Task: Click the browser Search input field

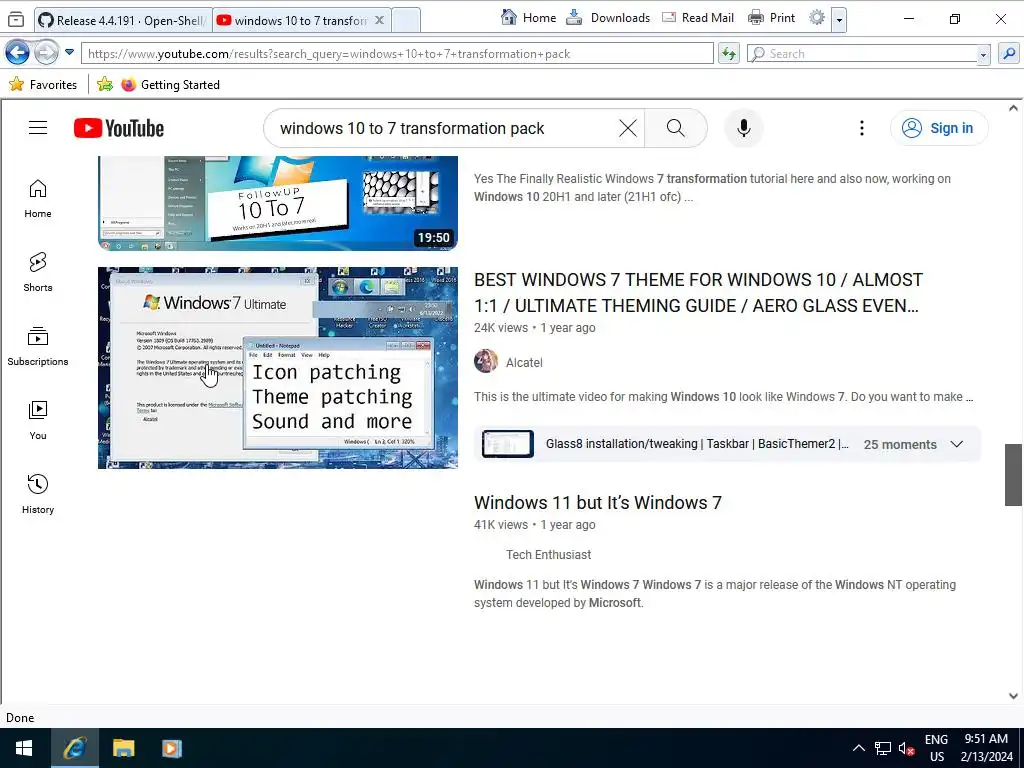Action: 862,54
